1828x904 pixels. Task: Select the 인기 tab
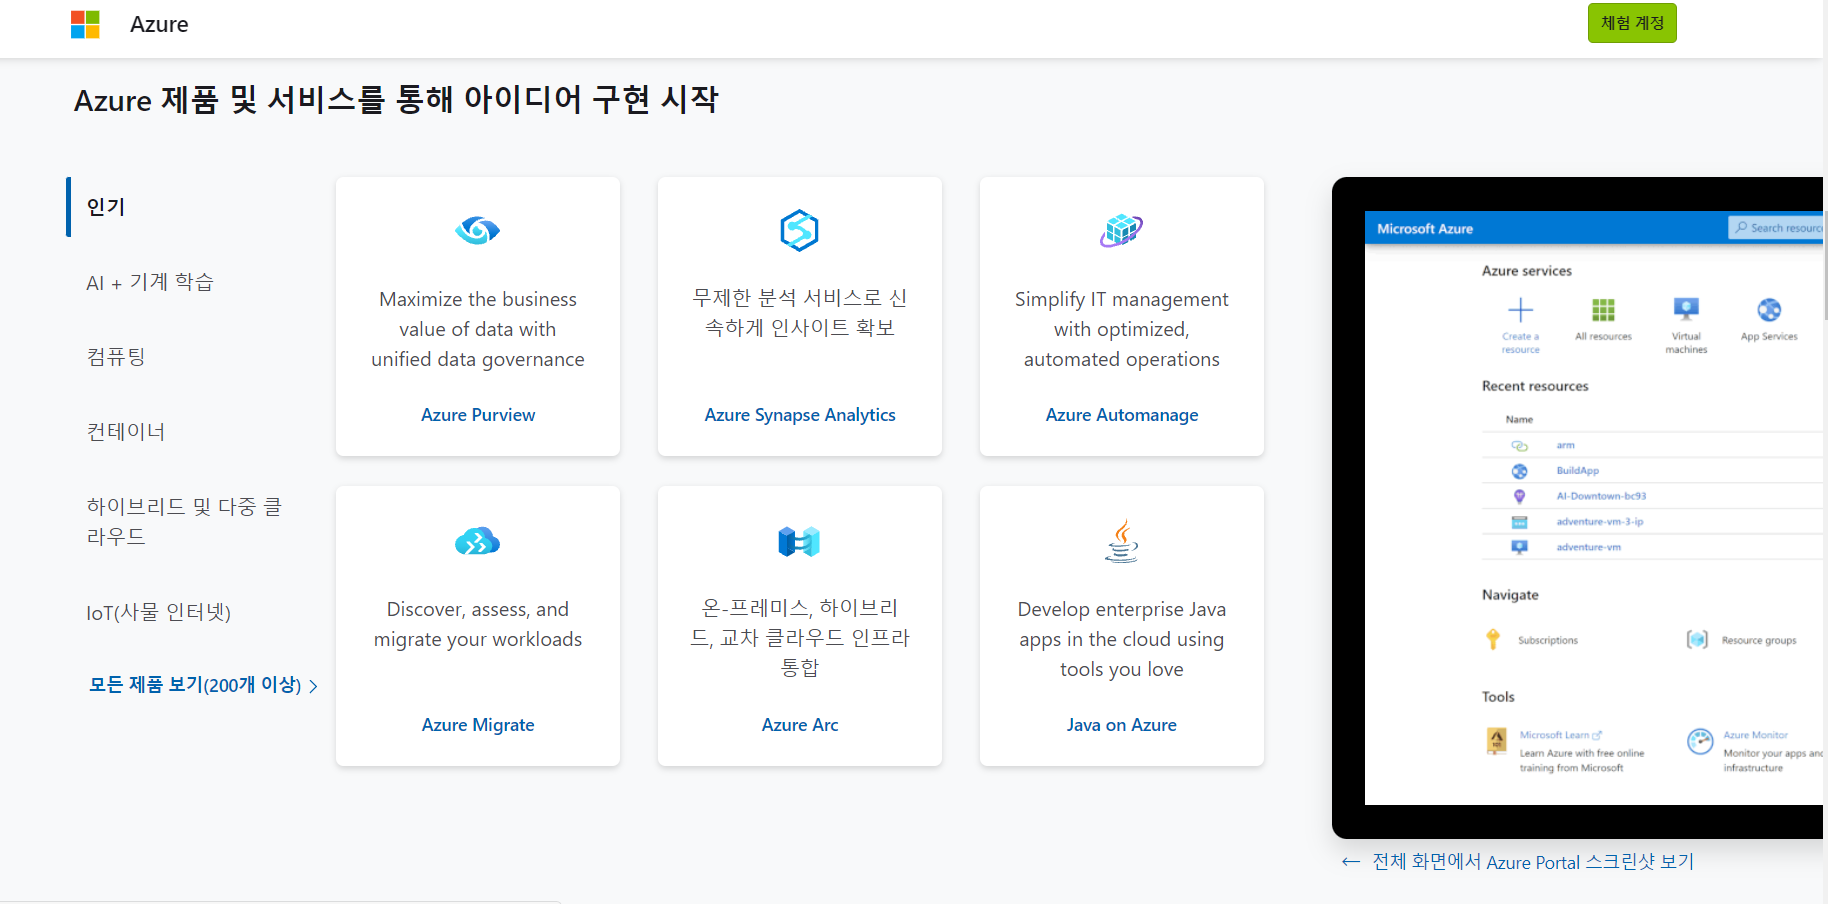point(106,207)
